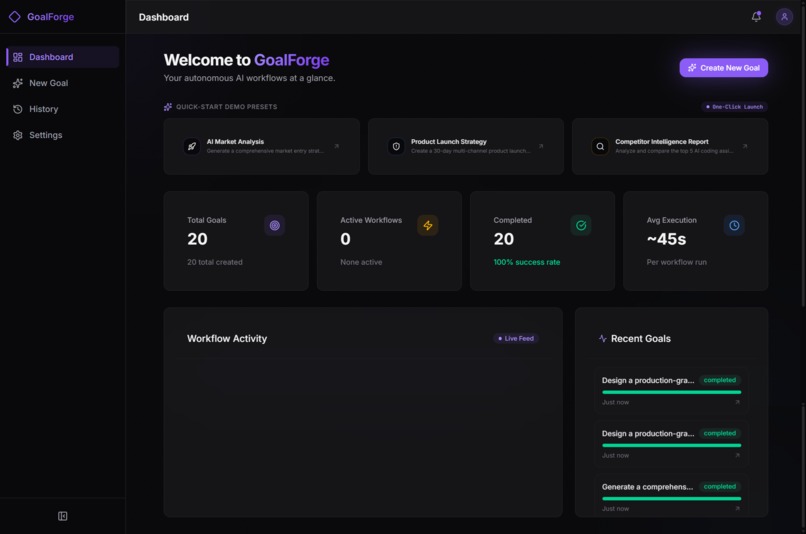Click progress bar of first Design a production-gra goal
The height and width of the screenshot is (534, 806).
pos(671,392)
